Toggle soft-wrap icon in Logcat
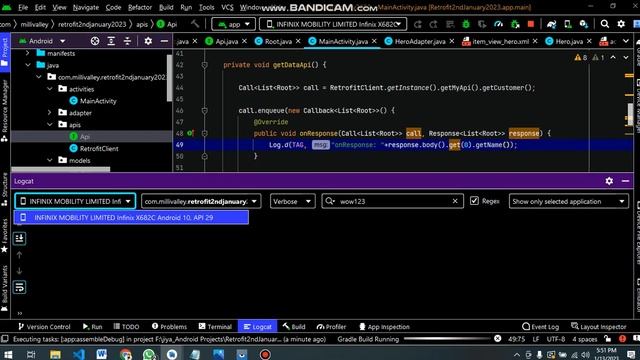The width and height of the screenshot is (640, 360). click(x=19, y=287)
